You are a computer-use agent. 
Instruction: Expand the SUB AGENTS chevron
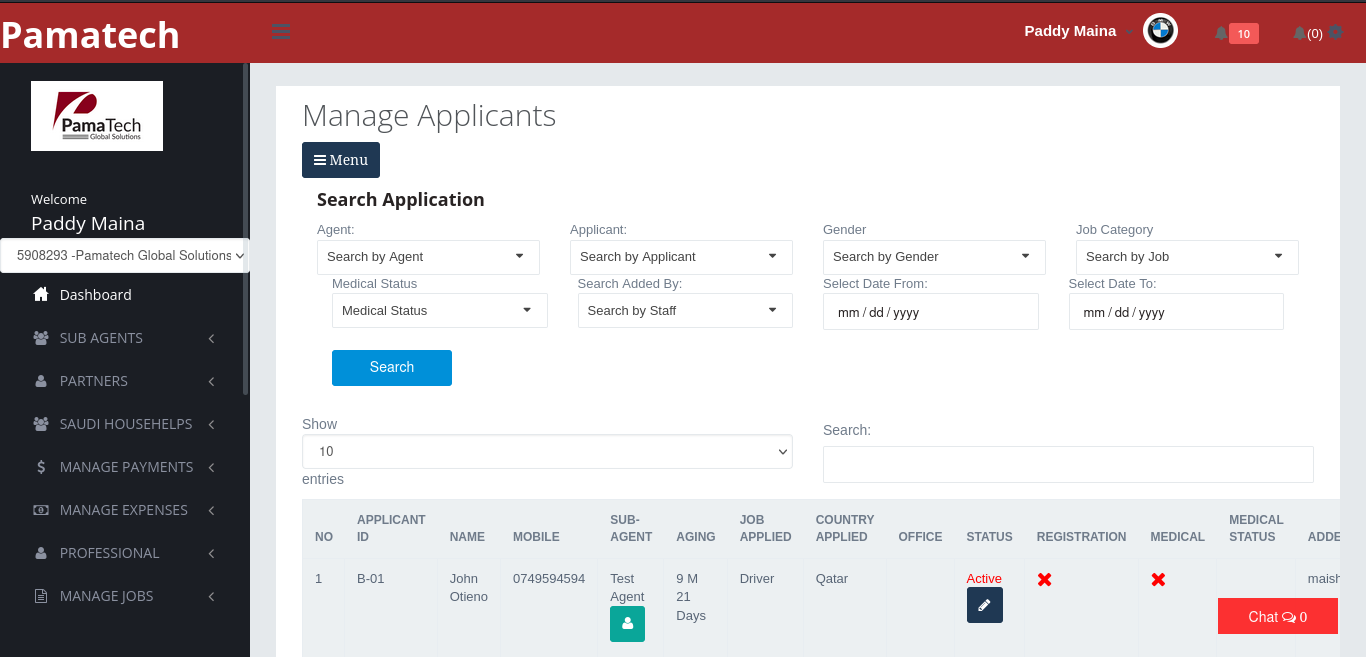coord(212,339)
